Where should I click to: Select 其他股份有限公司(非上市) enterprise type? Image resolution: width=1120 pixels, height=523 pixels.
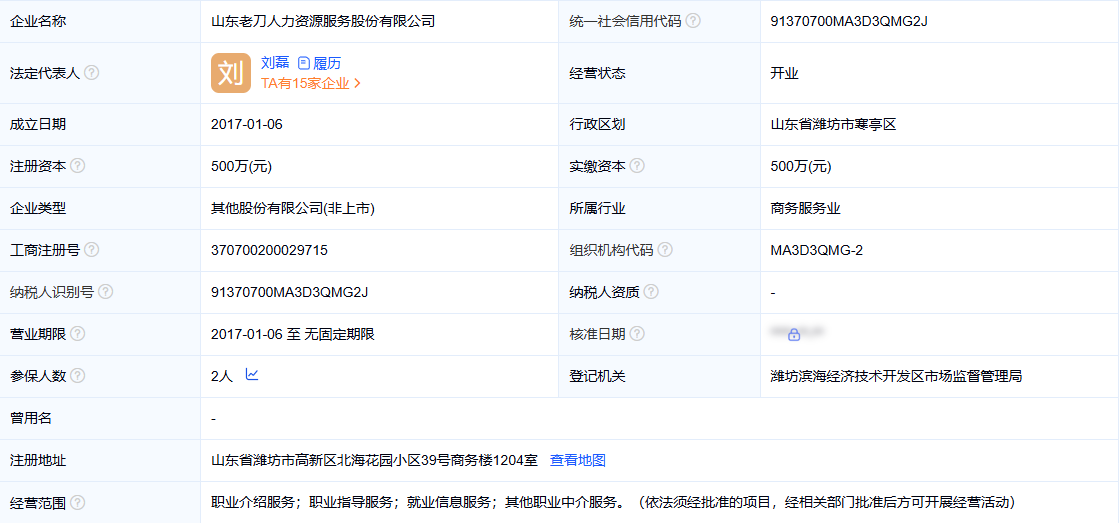(x=293, y=209)
